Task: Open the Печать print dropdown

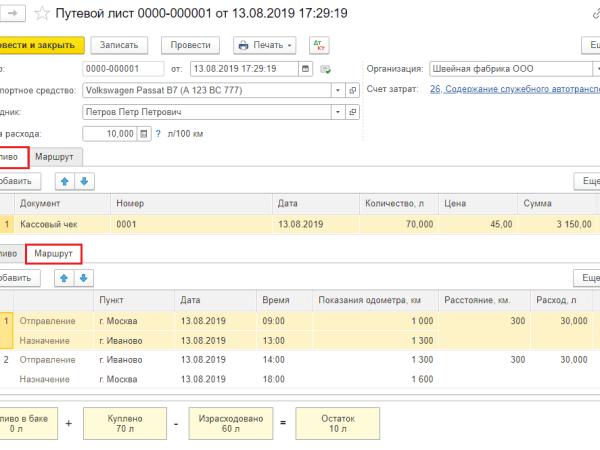Action: click(x=264, y=46)
